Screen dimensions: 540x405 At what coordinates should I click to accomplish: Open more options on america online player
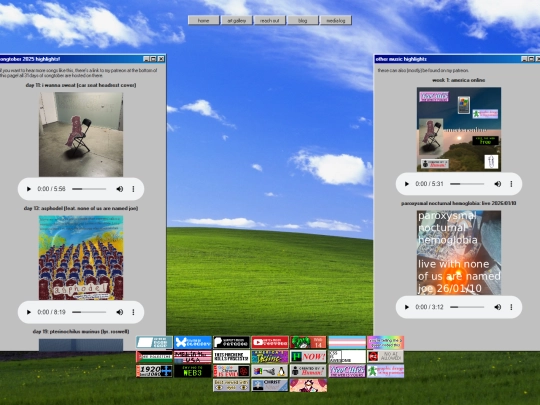pos(511,184)
